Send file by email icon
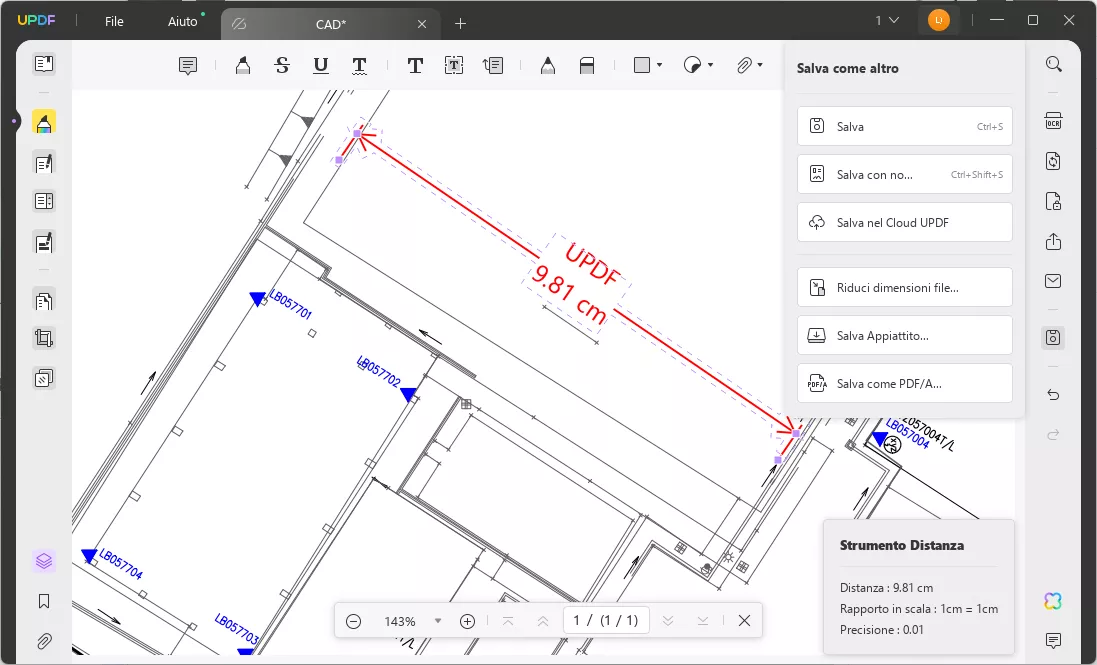Viewport: 1097px width, 665px height. (1054, 281)
